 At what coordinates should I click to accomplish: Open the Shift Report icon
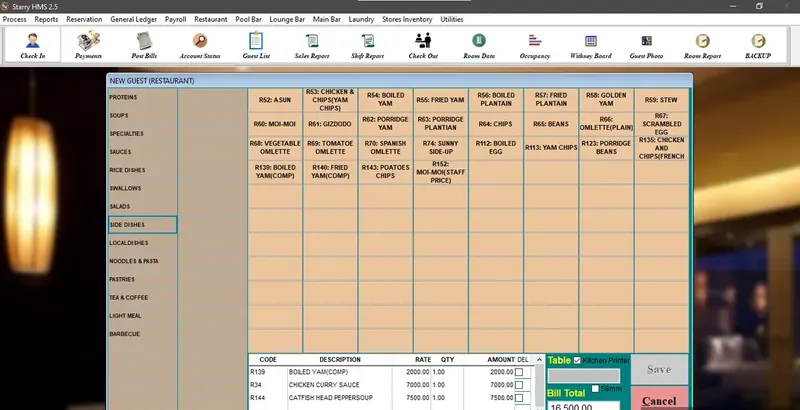(x=367, y=45)
